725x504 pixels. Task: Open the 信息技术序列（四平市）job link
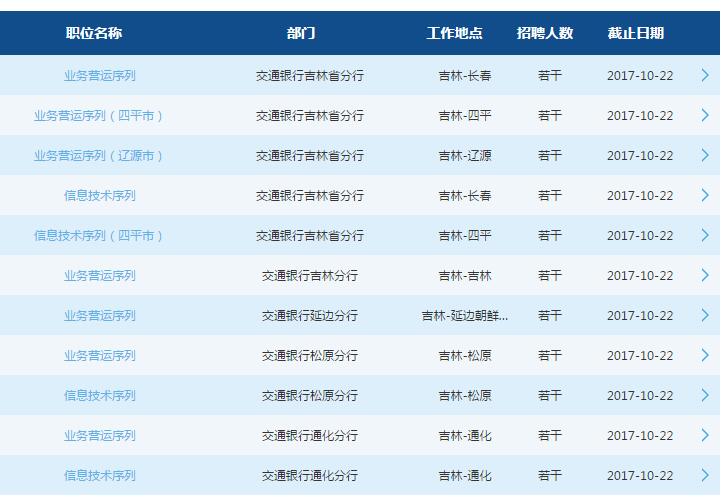click(99, 236)
